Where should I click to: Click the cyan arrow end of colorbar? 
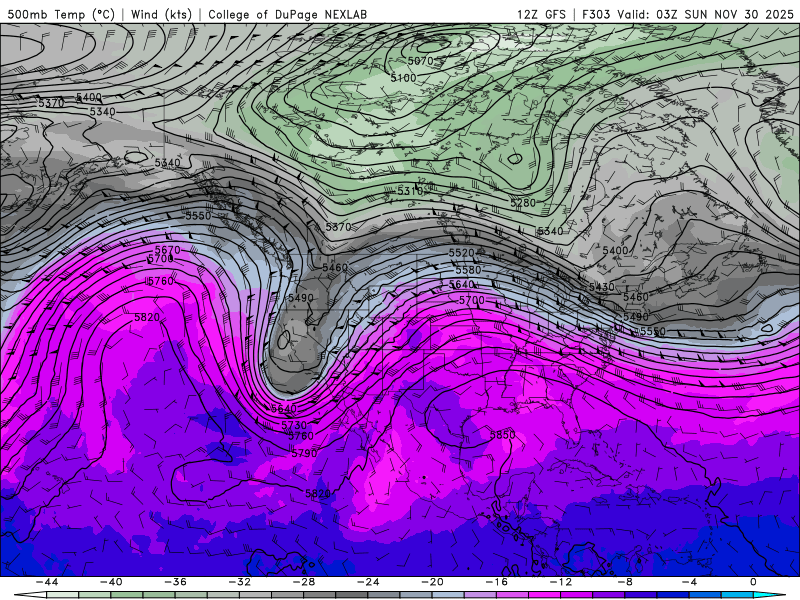coord(769,595)
